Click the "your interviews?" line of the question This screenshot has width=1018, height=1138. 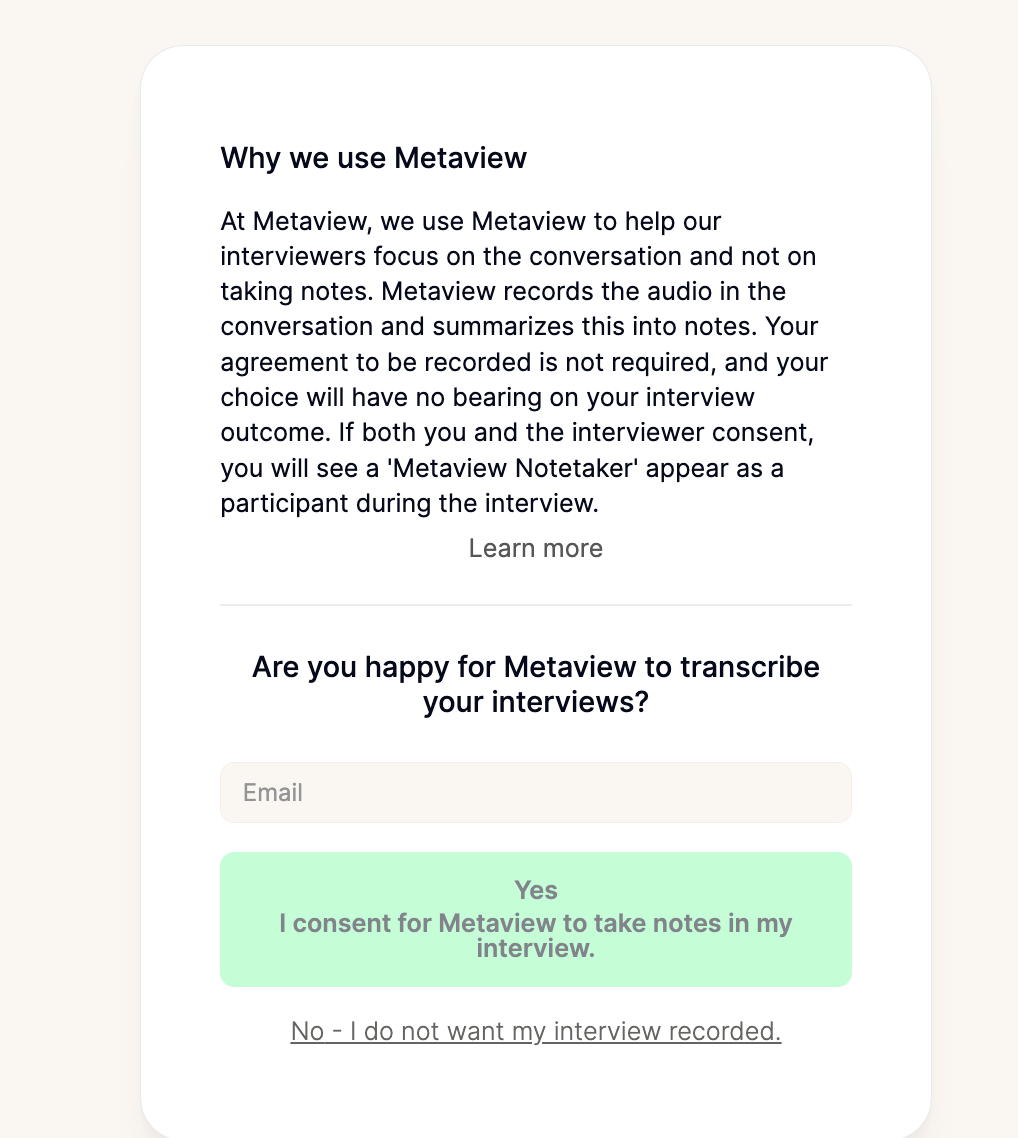tap(535, 702)
